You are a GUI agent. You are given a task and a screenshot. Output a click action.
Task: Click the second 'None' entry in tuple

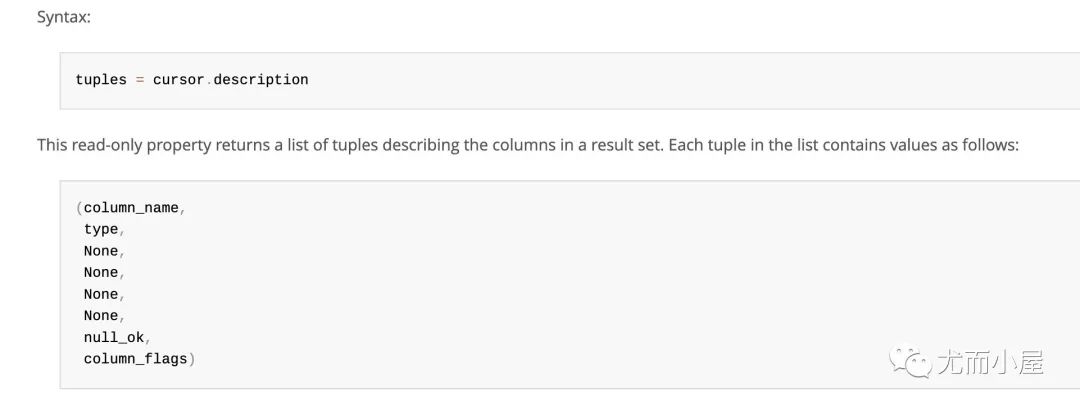pos(101,272)
